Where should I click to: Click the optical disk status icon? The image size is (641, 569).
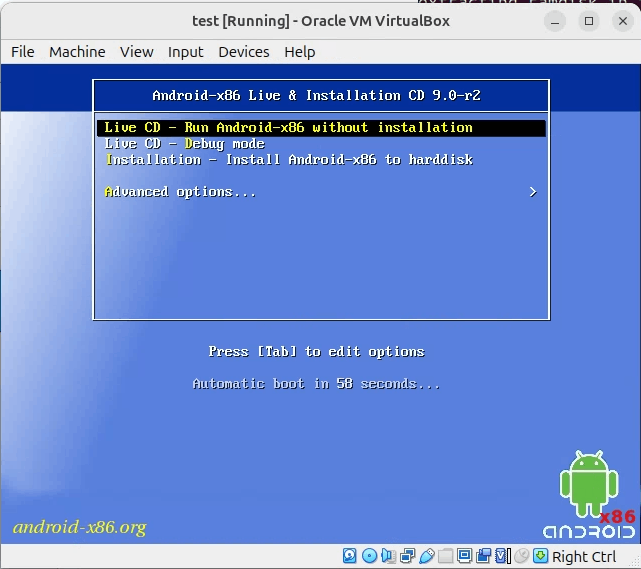(370, 556)
